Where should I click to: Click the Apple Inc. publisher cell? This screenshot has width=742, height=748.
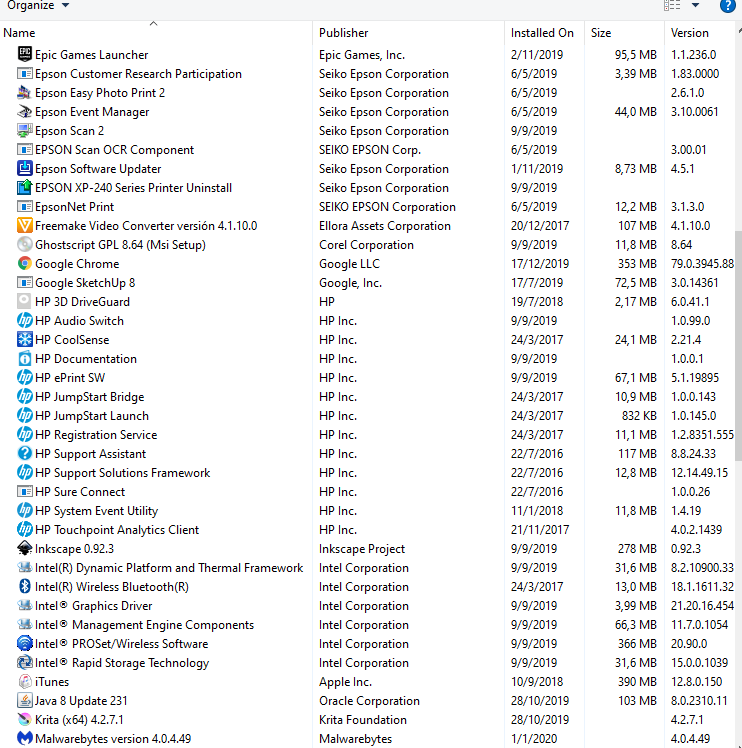click(x=345, y=682)
